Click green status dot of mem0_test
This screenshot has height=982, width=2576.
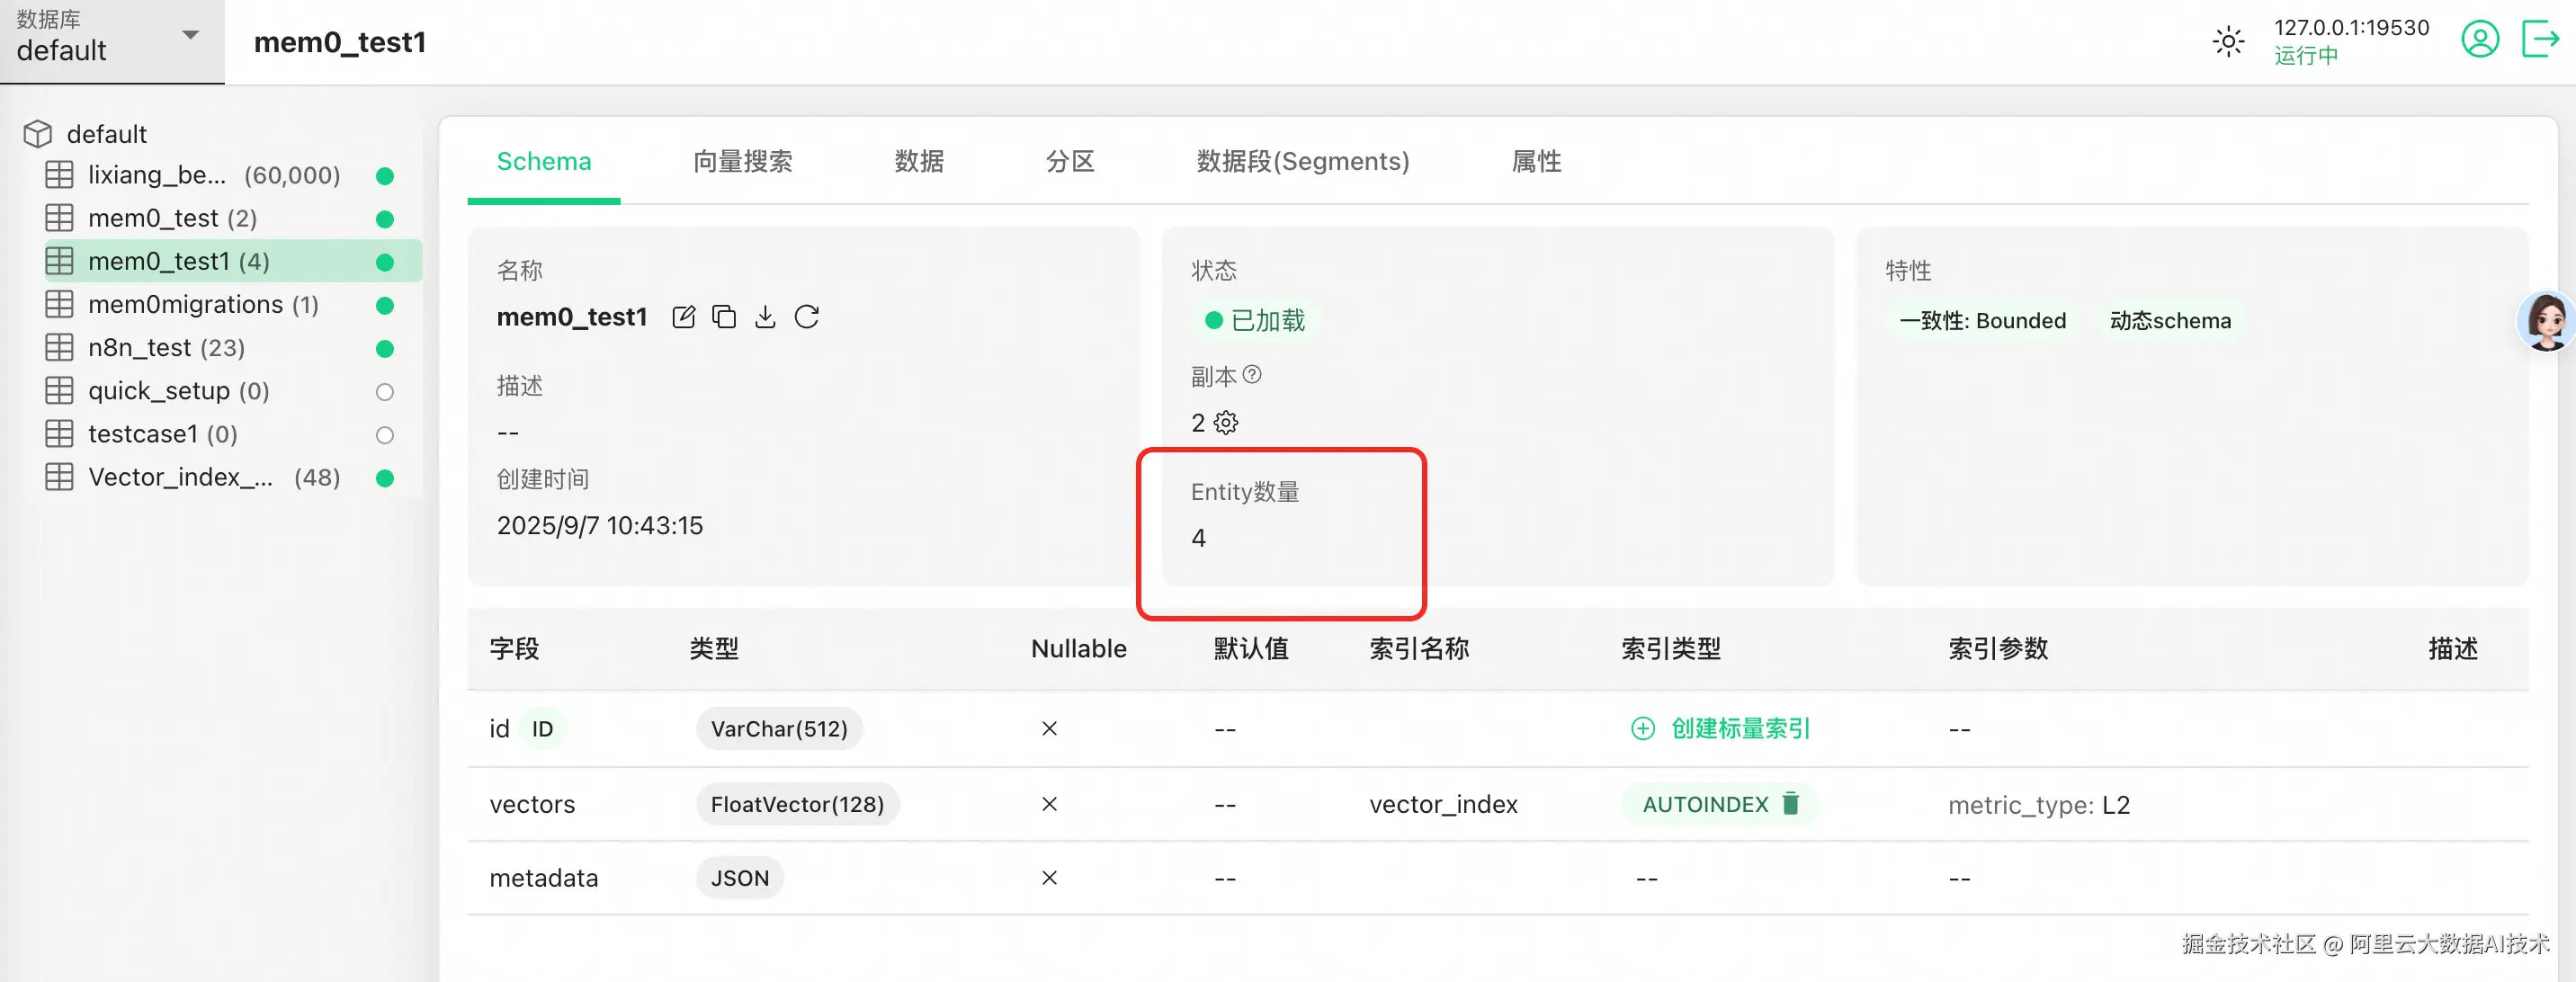384,219
